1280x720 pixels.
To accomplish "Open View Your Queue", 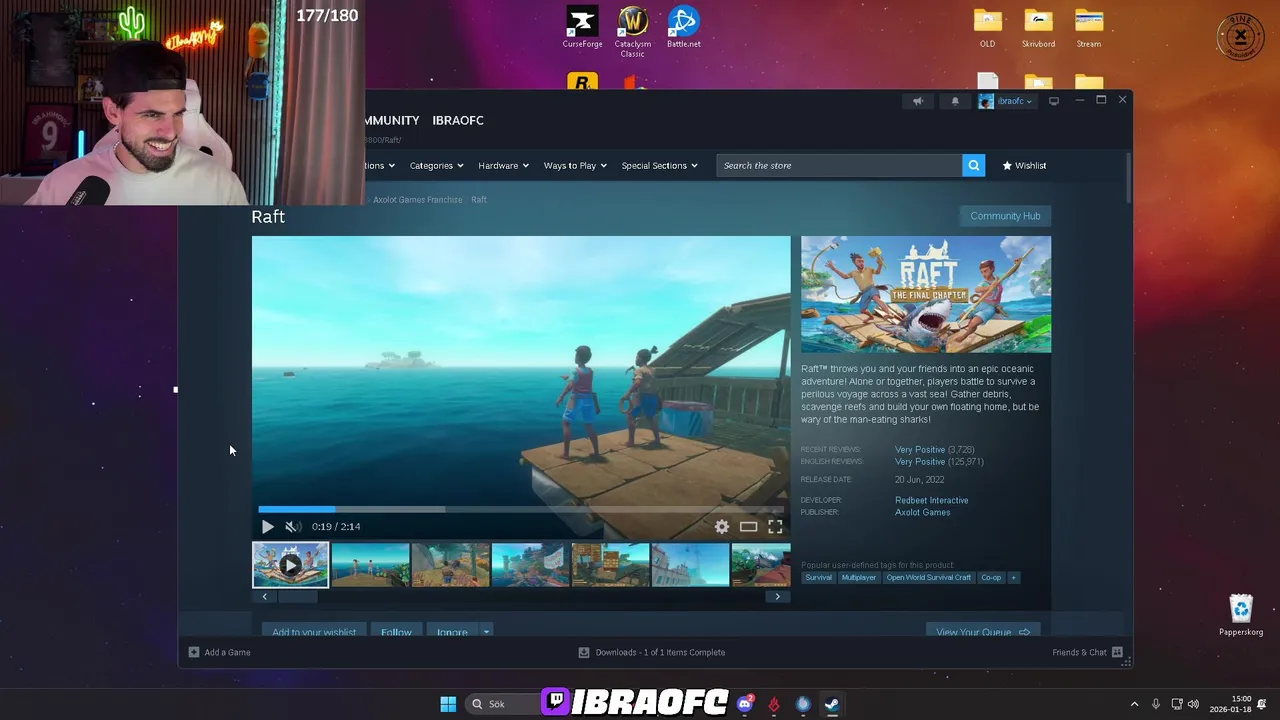I will (x=983, y=632).
